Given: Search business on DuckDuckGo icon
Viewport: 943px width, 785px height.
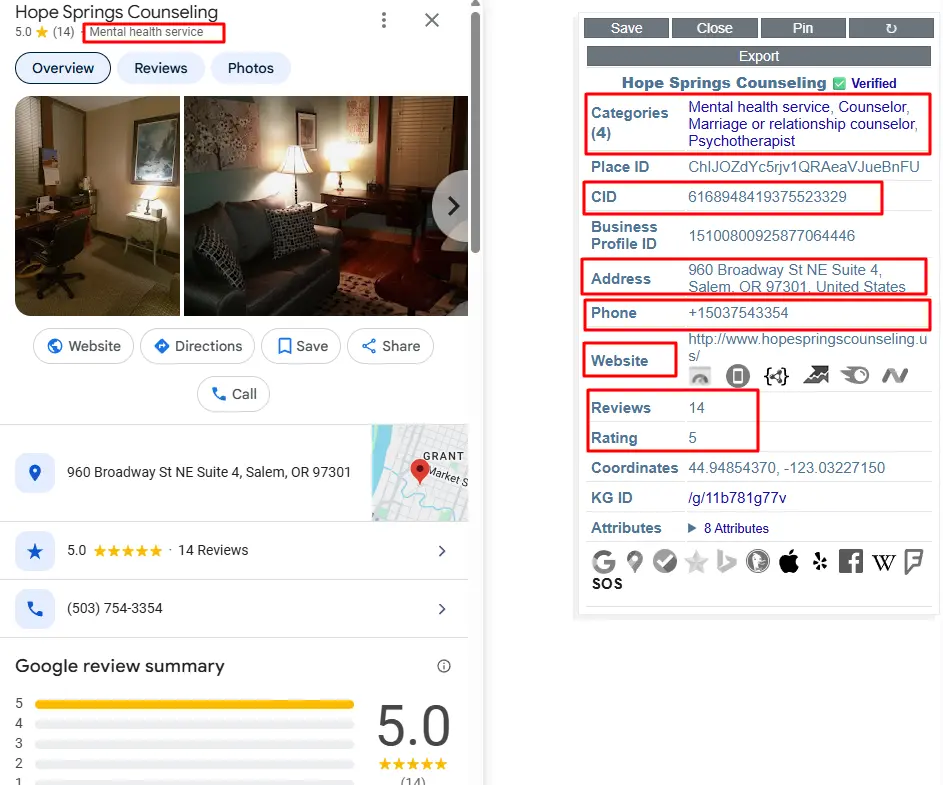Looking at the screenshot, I should tap(758, 562).
